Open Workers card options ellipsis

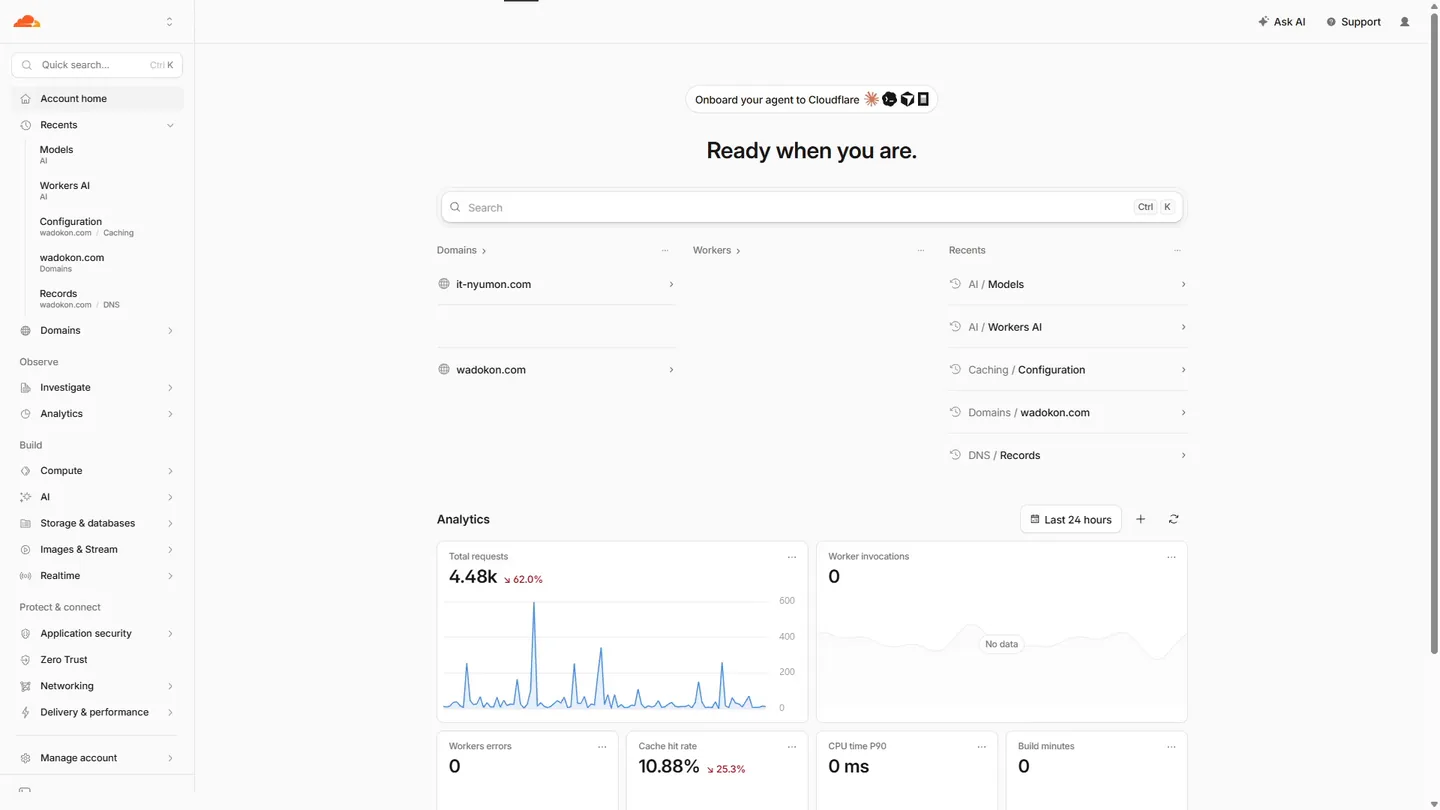point(921,251)
